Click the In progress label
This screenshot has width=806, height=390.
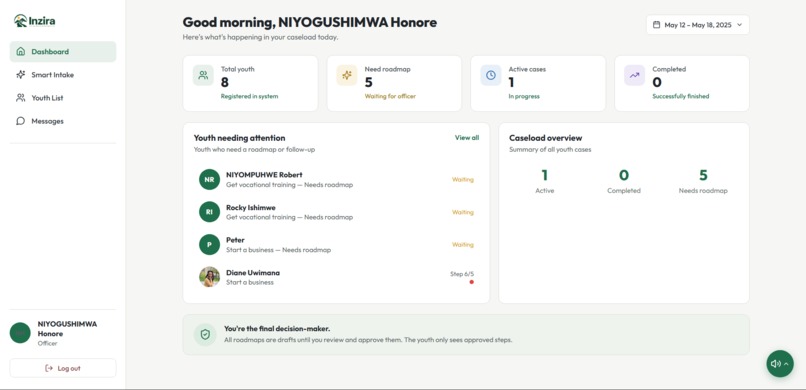click(524, 96)
